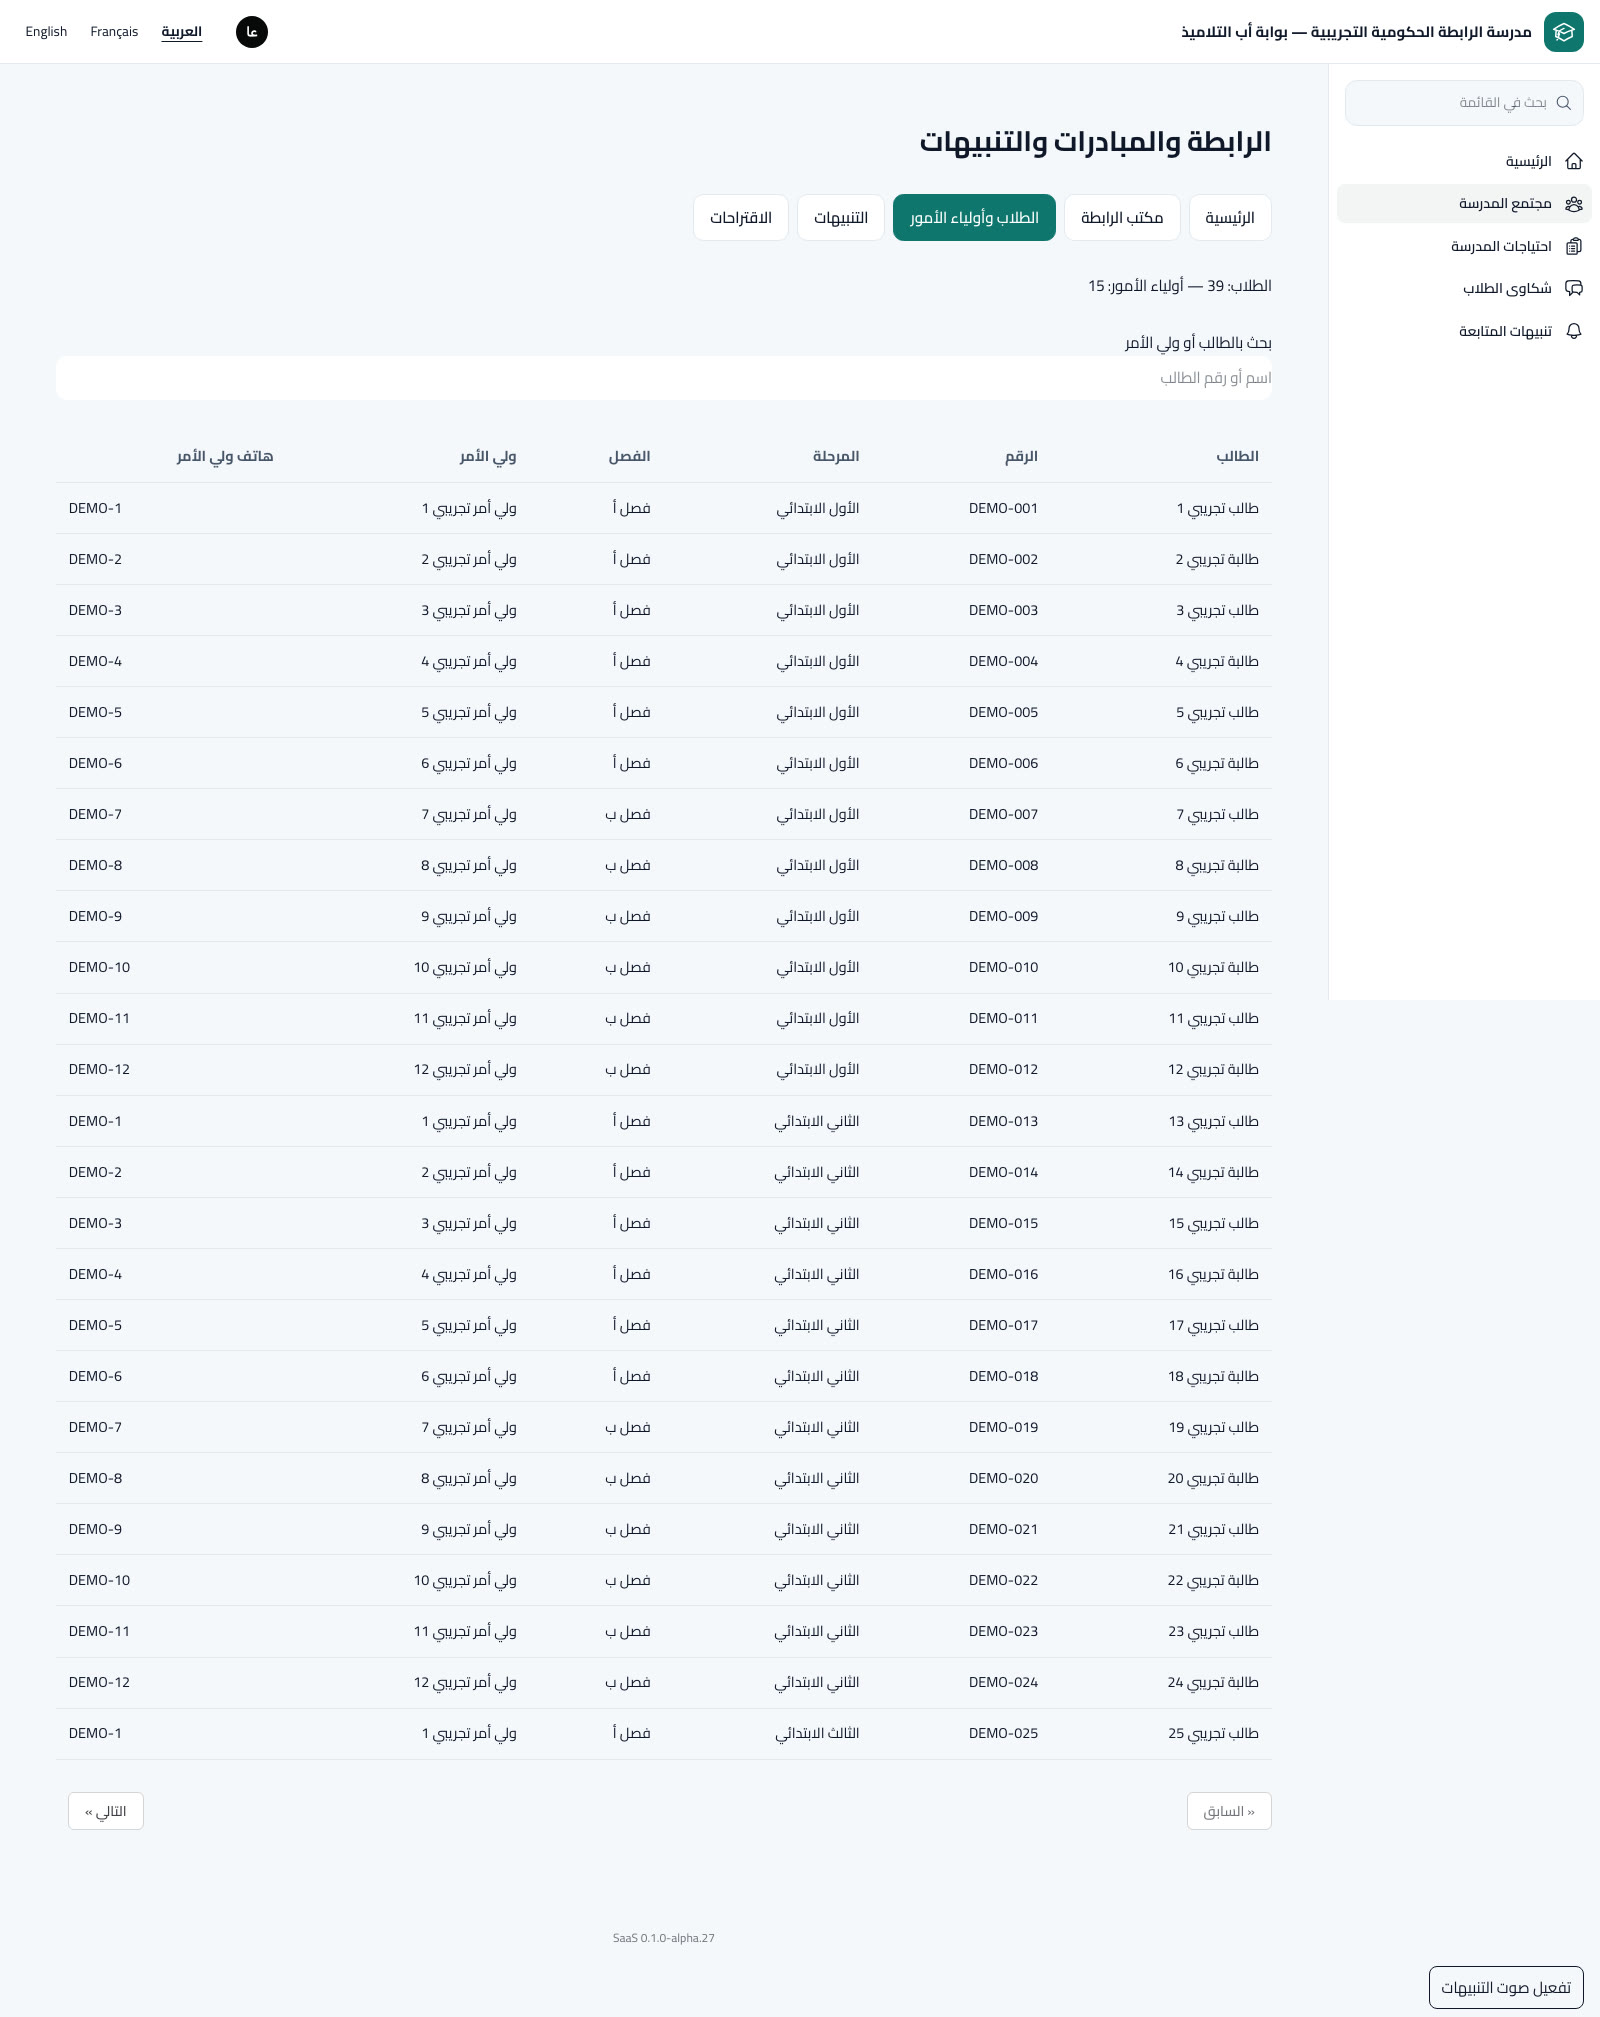Switch language to English
1600x2017 pixels.
[x=46, y=32]
